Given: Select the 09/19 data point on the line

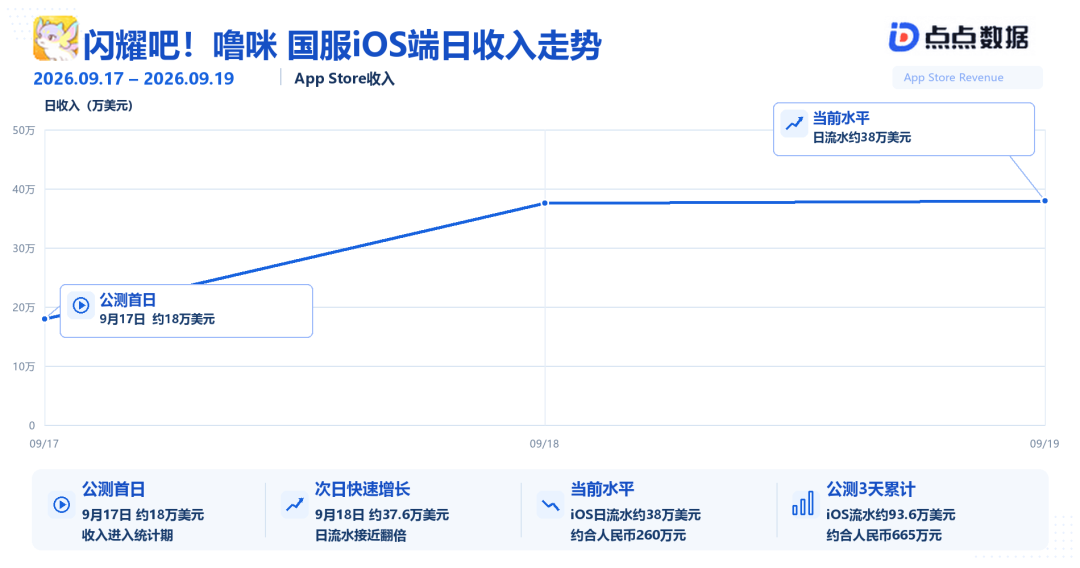Looking at the screenshot, I should tap(1045, 201).
